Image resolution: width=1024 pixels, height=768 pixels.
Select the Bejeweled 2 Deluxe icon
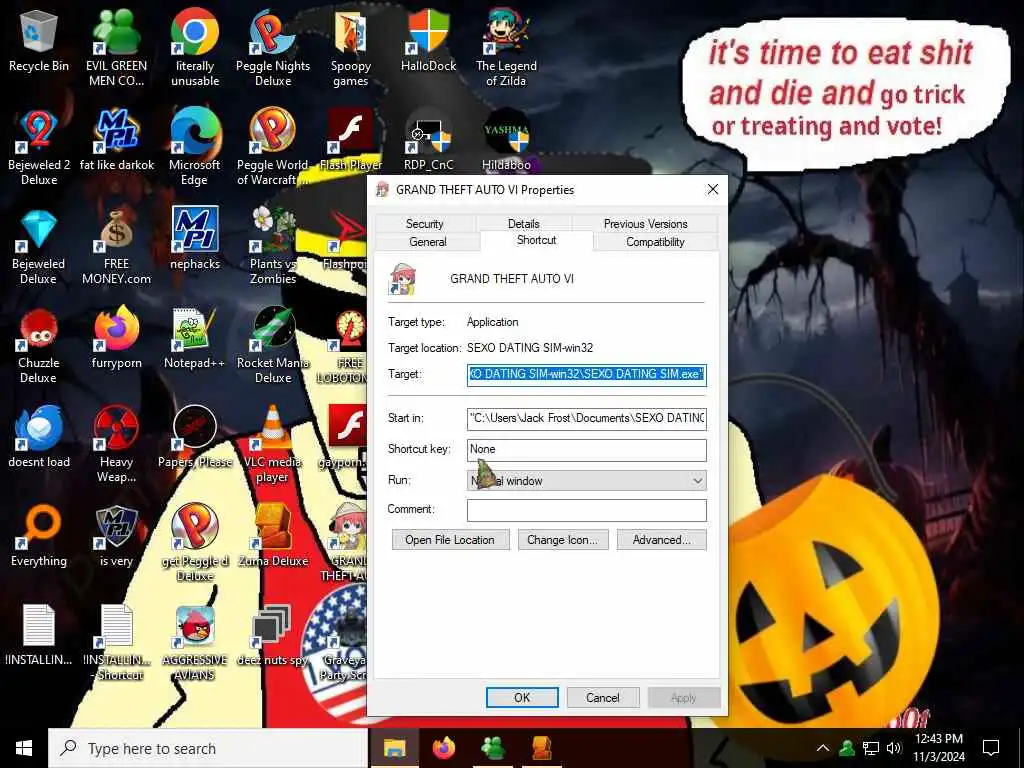point(39,146)
